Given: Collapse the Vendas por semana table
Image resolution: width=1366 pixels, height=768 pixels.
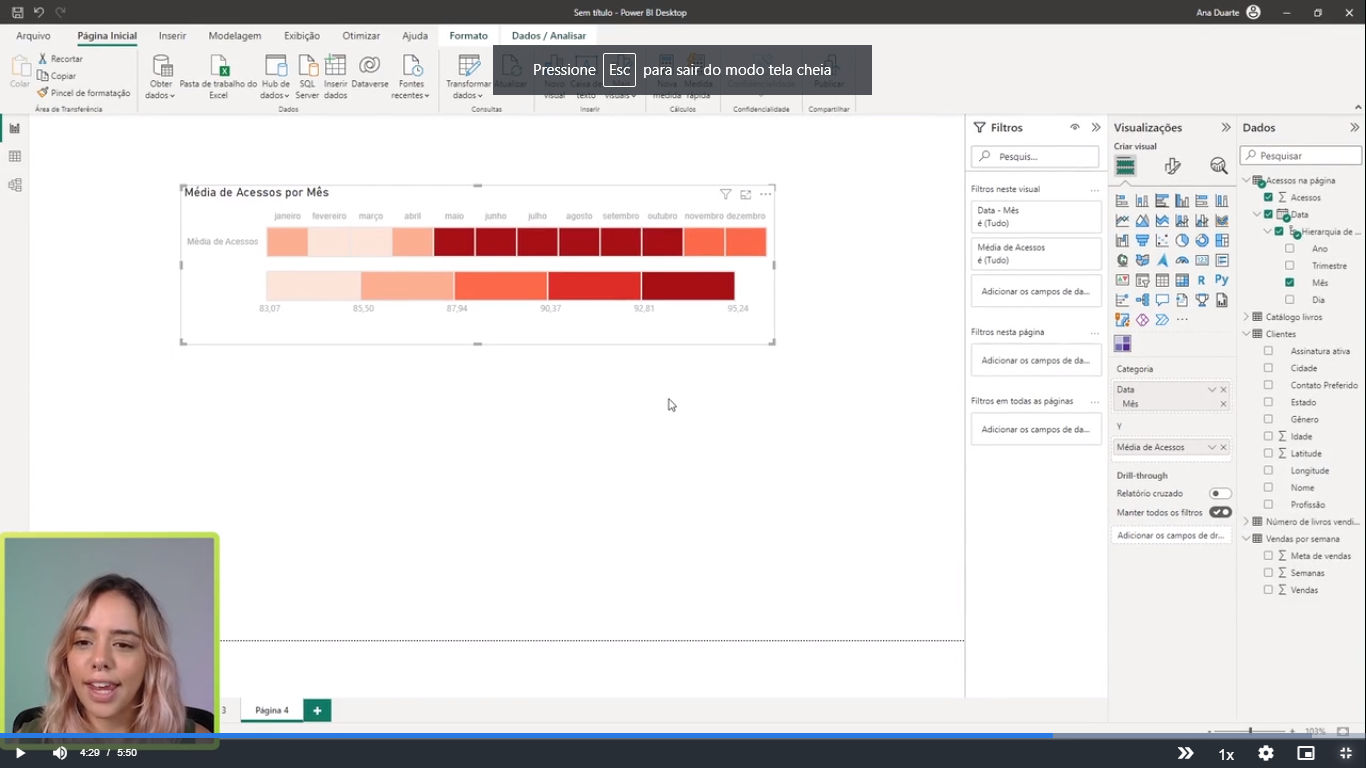Looking at the screenshot, I should [x=1247, y=538].
